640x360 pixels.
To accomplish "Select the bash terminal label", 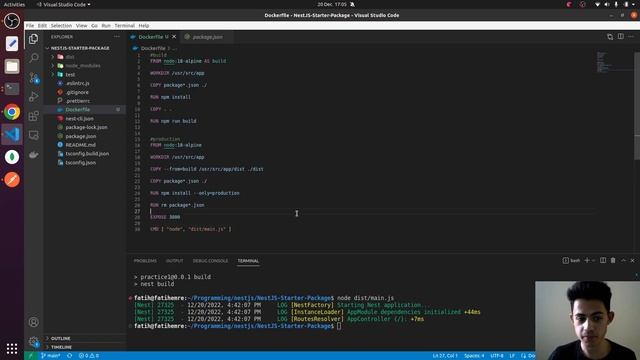I will pyautogui.click(x=571, y=260).
